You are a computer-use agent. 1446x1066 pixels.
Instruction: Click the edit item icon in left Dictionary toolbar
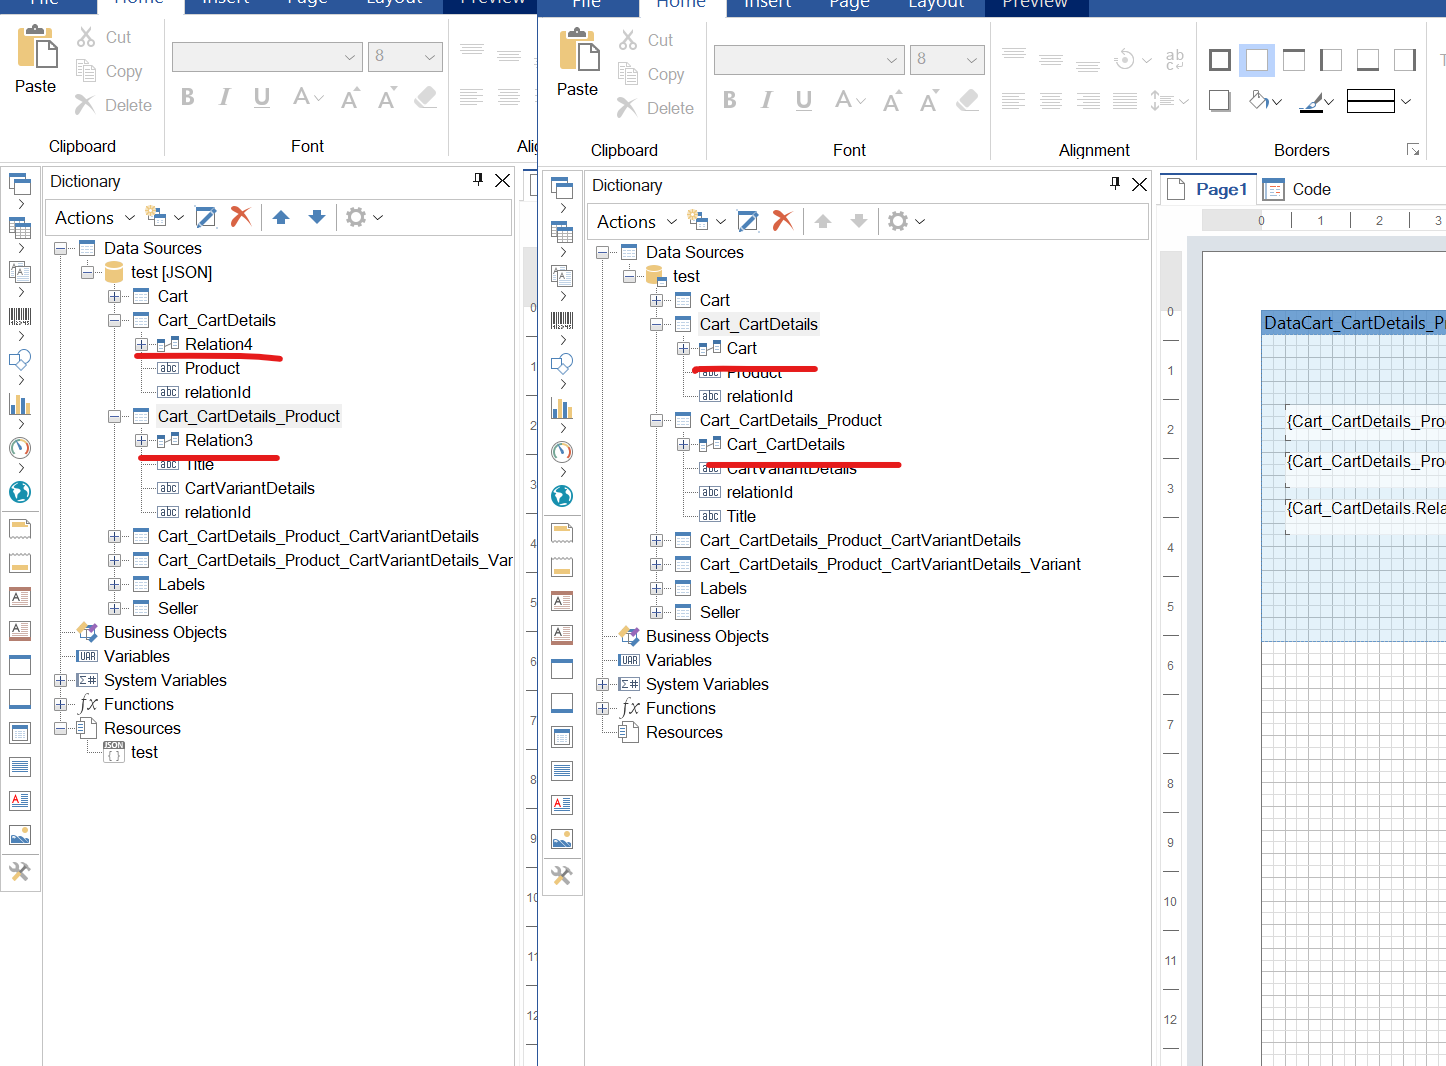pos(206,217)
